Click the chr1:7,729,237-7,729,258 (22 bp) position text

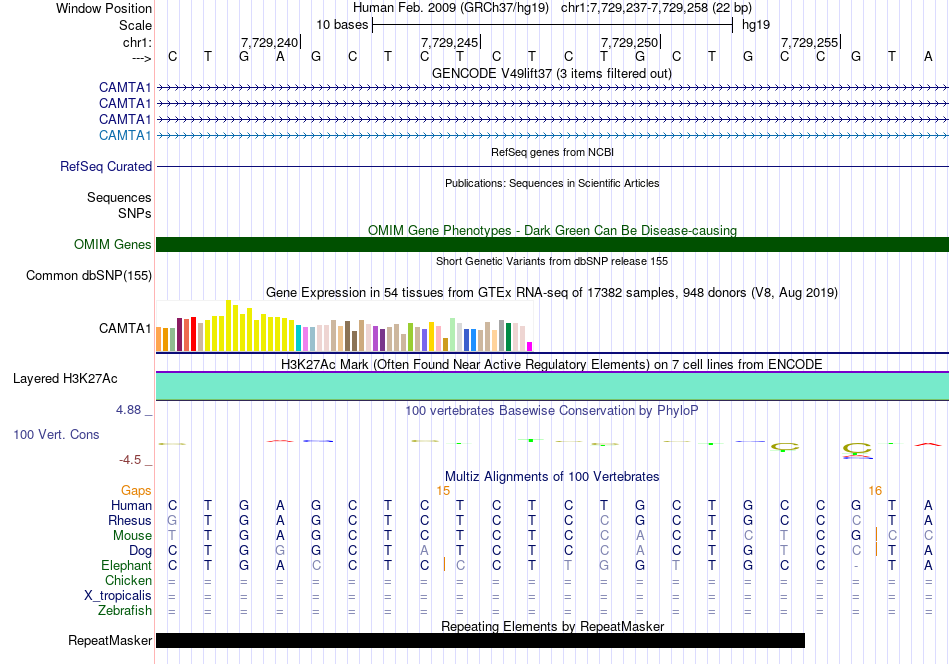click(656, 8)
